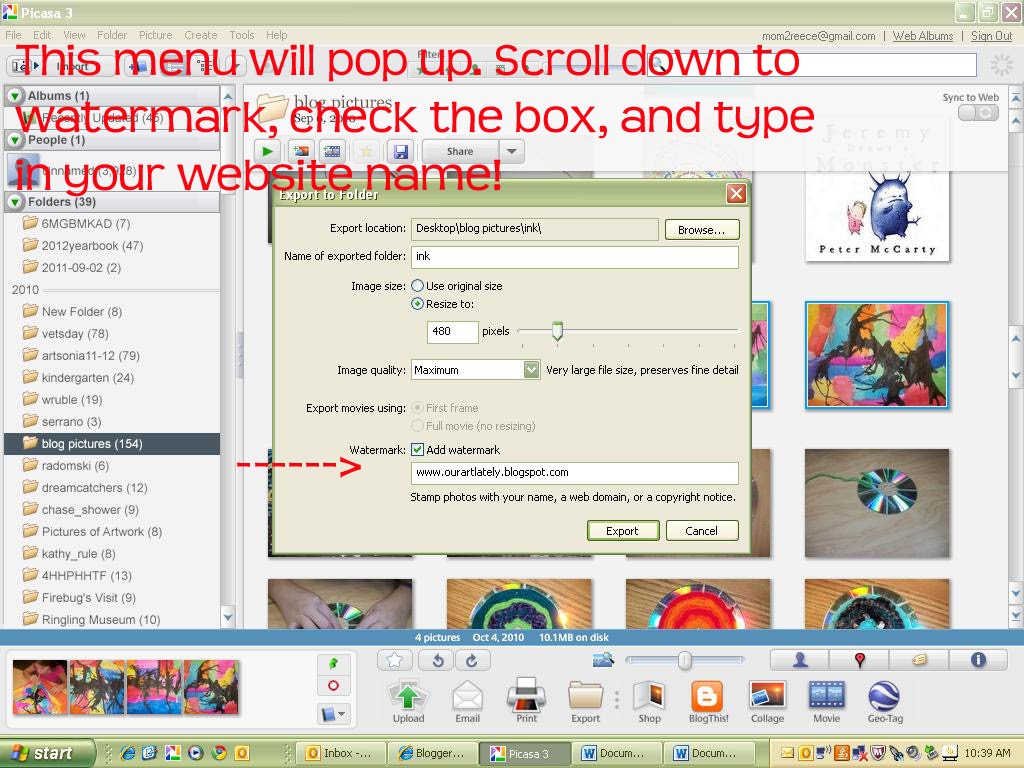Screen dimensions: 1024x768
Task: Select the CD weaving thumbnail on wood
Action: point(876,503)
